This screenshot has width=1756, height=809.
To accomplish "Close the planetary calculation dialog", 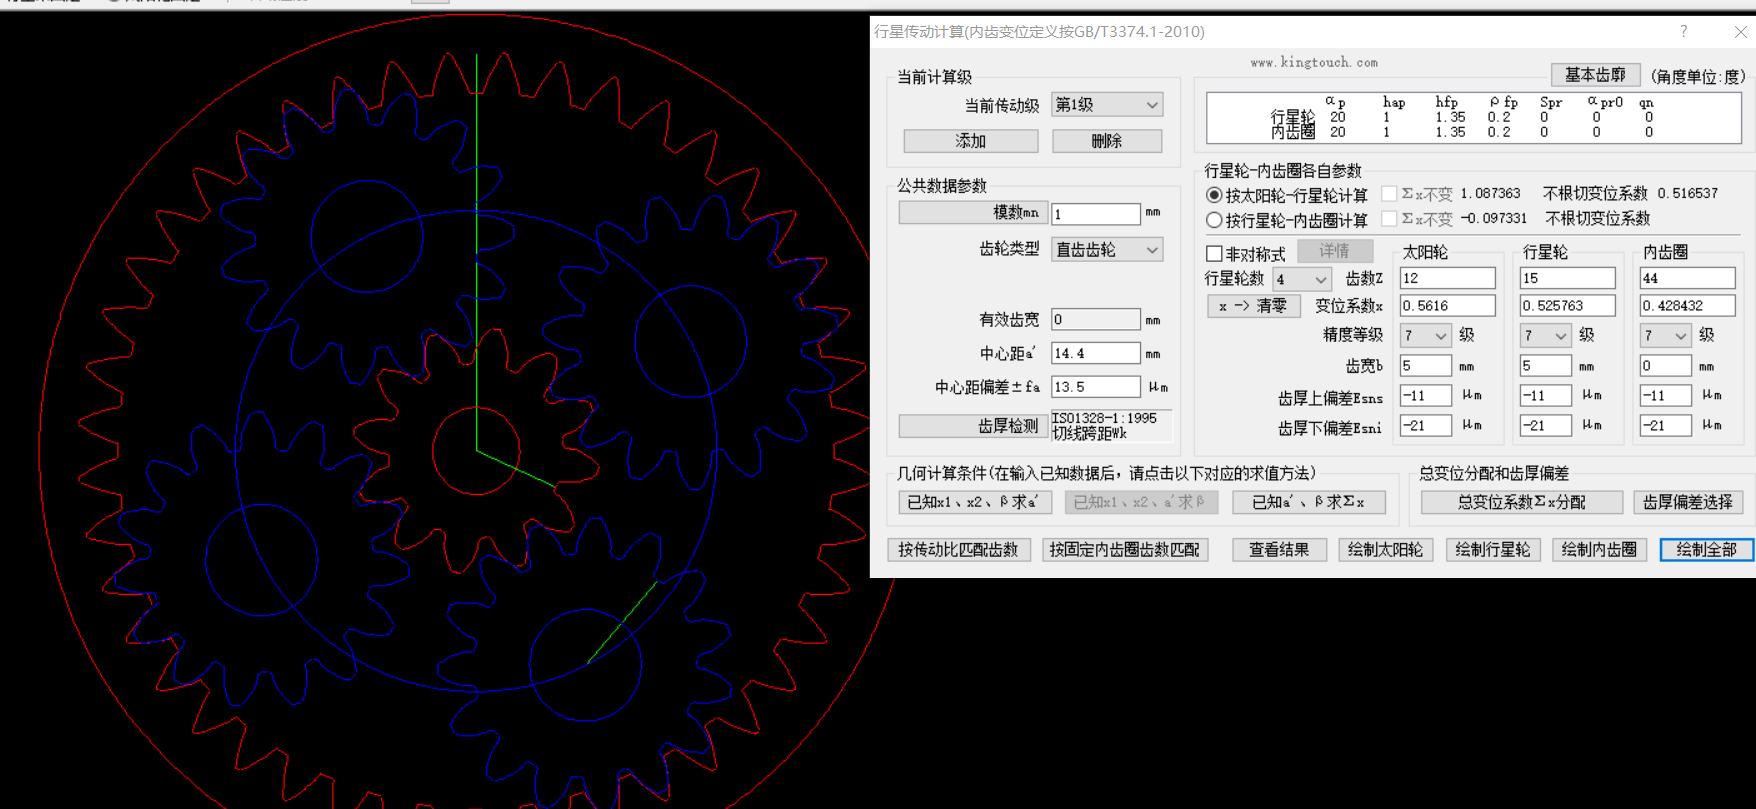I will (x=1740, y=32).
